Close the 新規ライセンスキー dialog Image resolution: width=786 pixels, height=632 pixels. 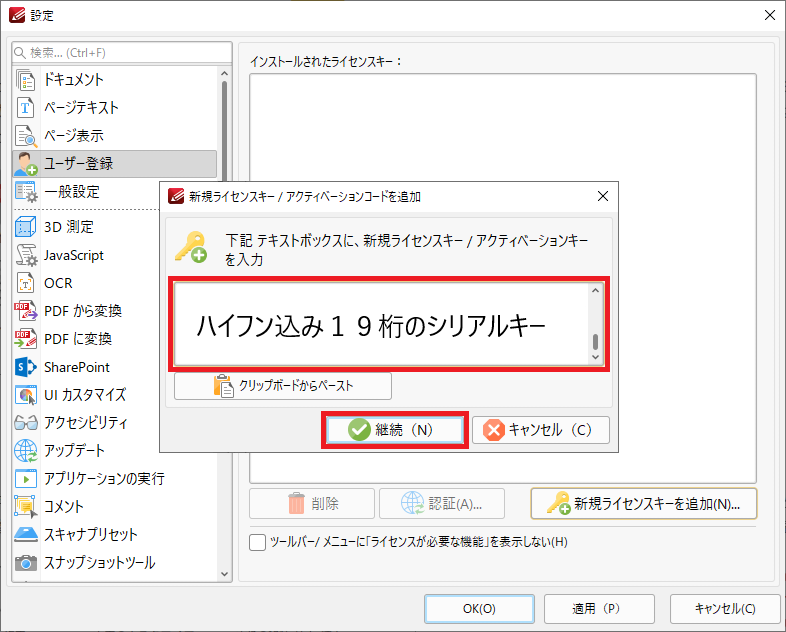point(603,196)
